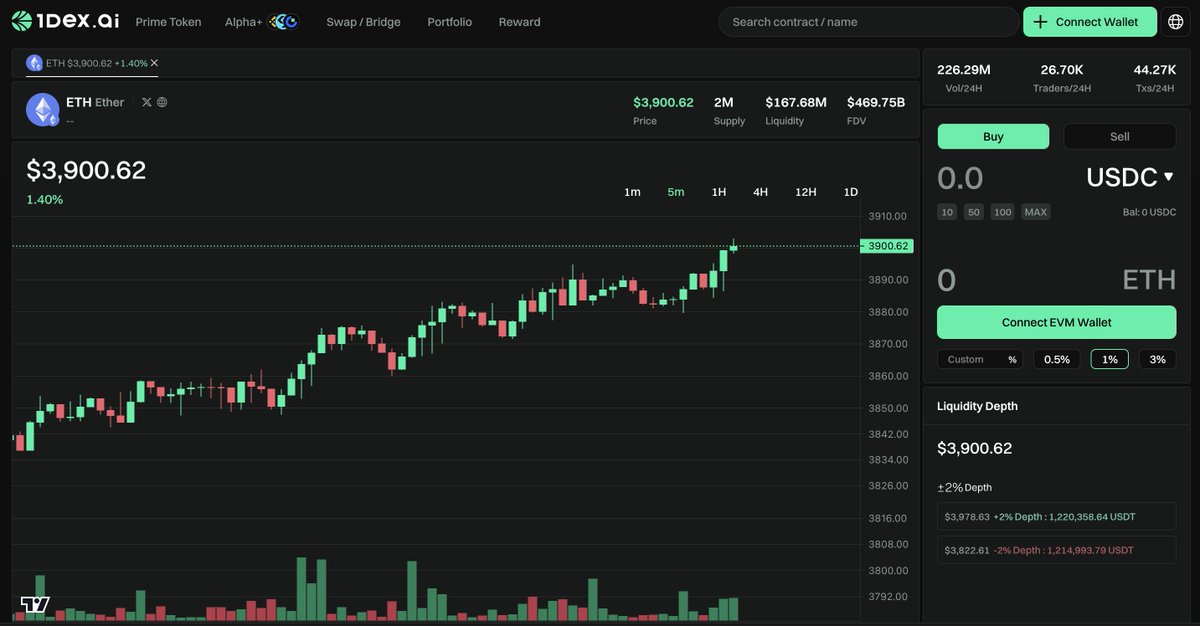Open the Portfolio page
This screenshot has width=1200, height=626.
click(449, 22)
